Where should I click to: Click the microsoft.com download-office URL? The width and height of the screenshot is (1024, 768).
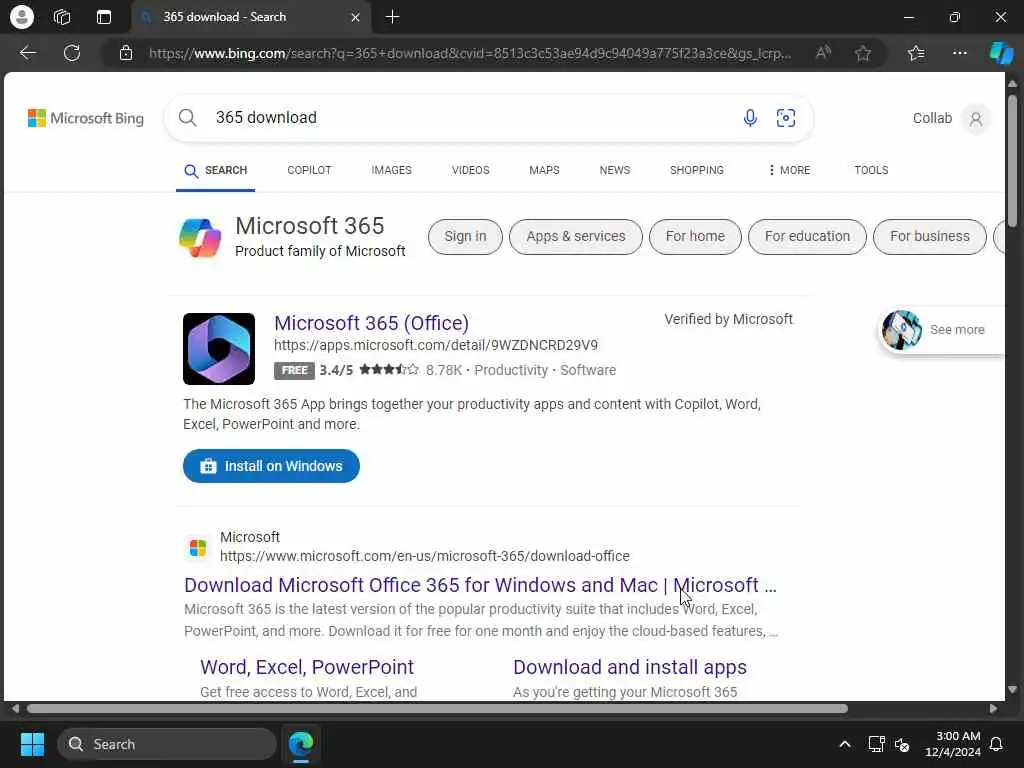click(x=424, y=556)
